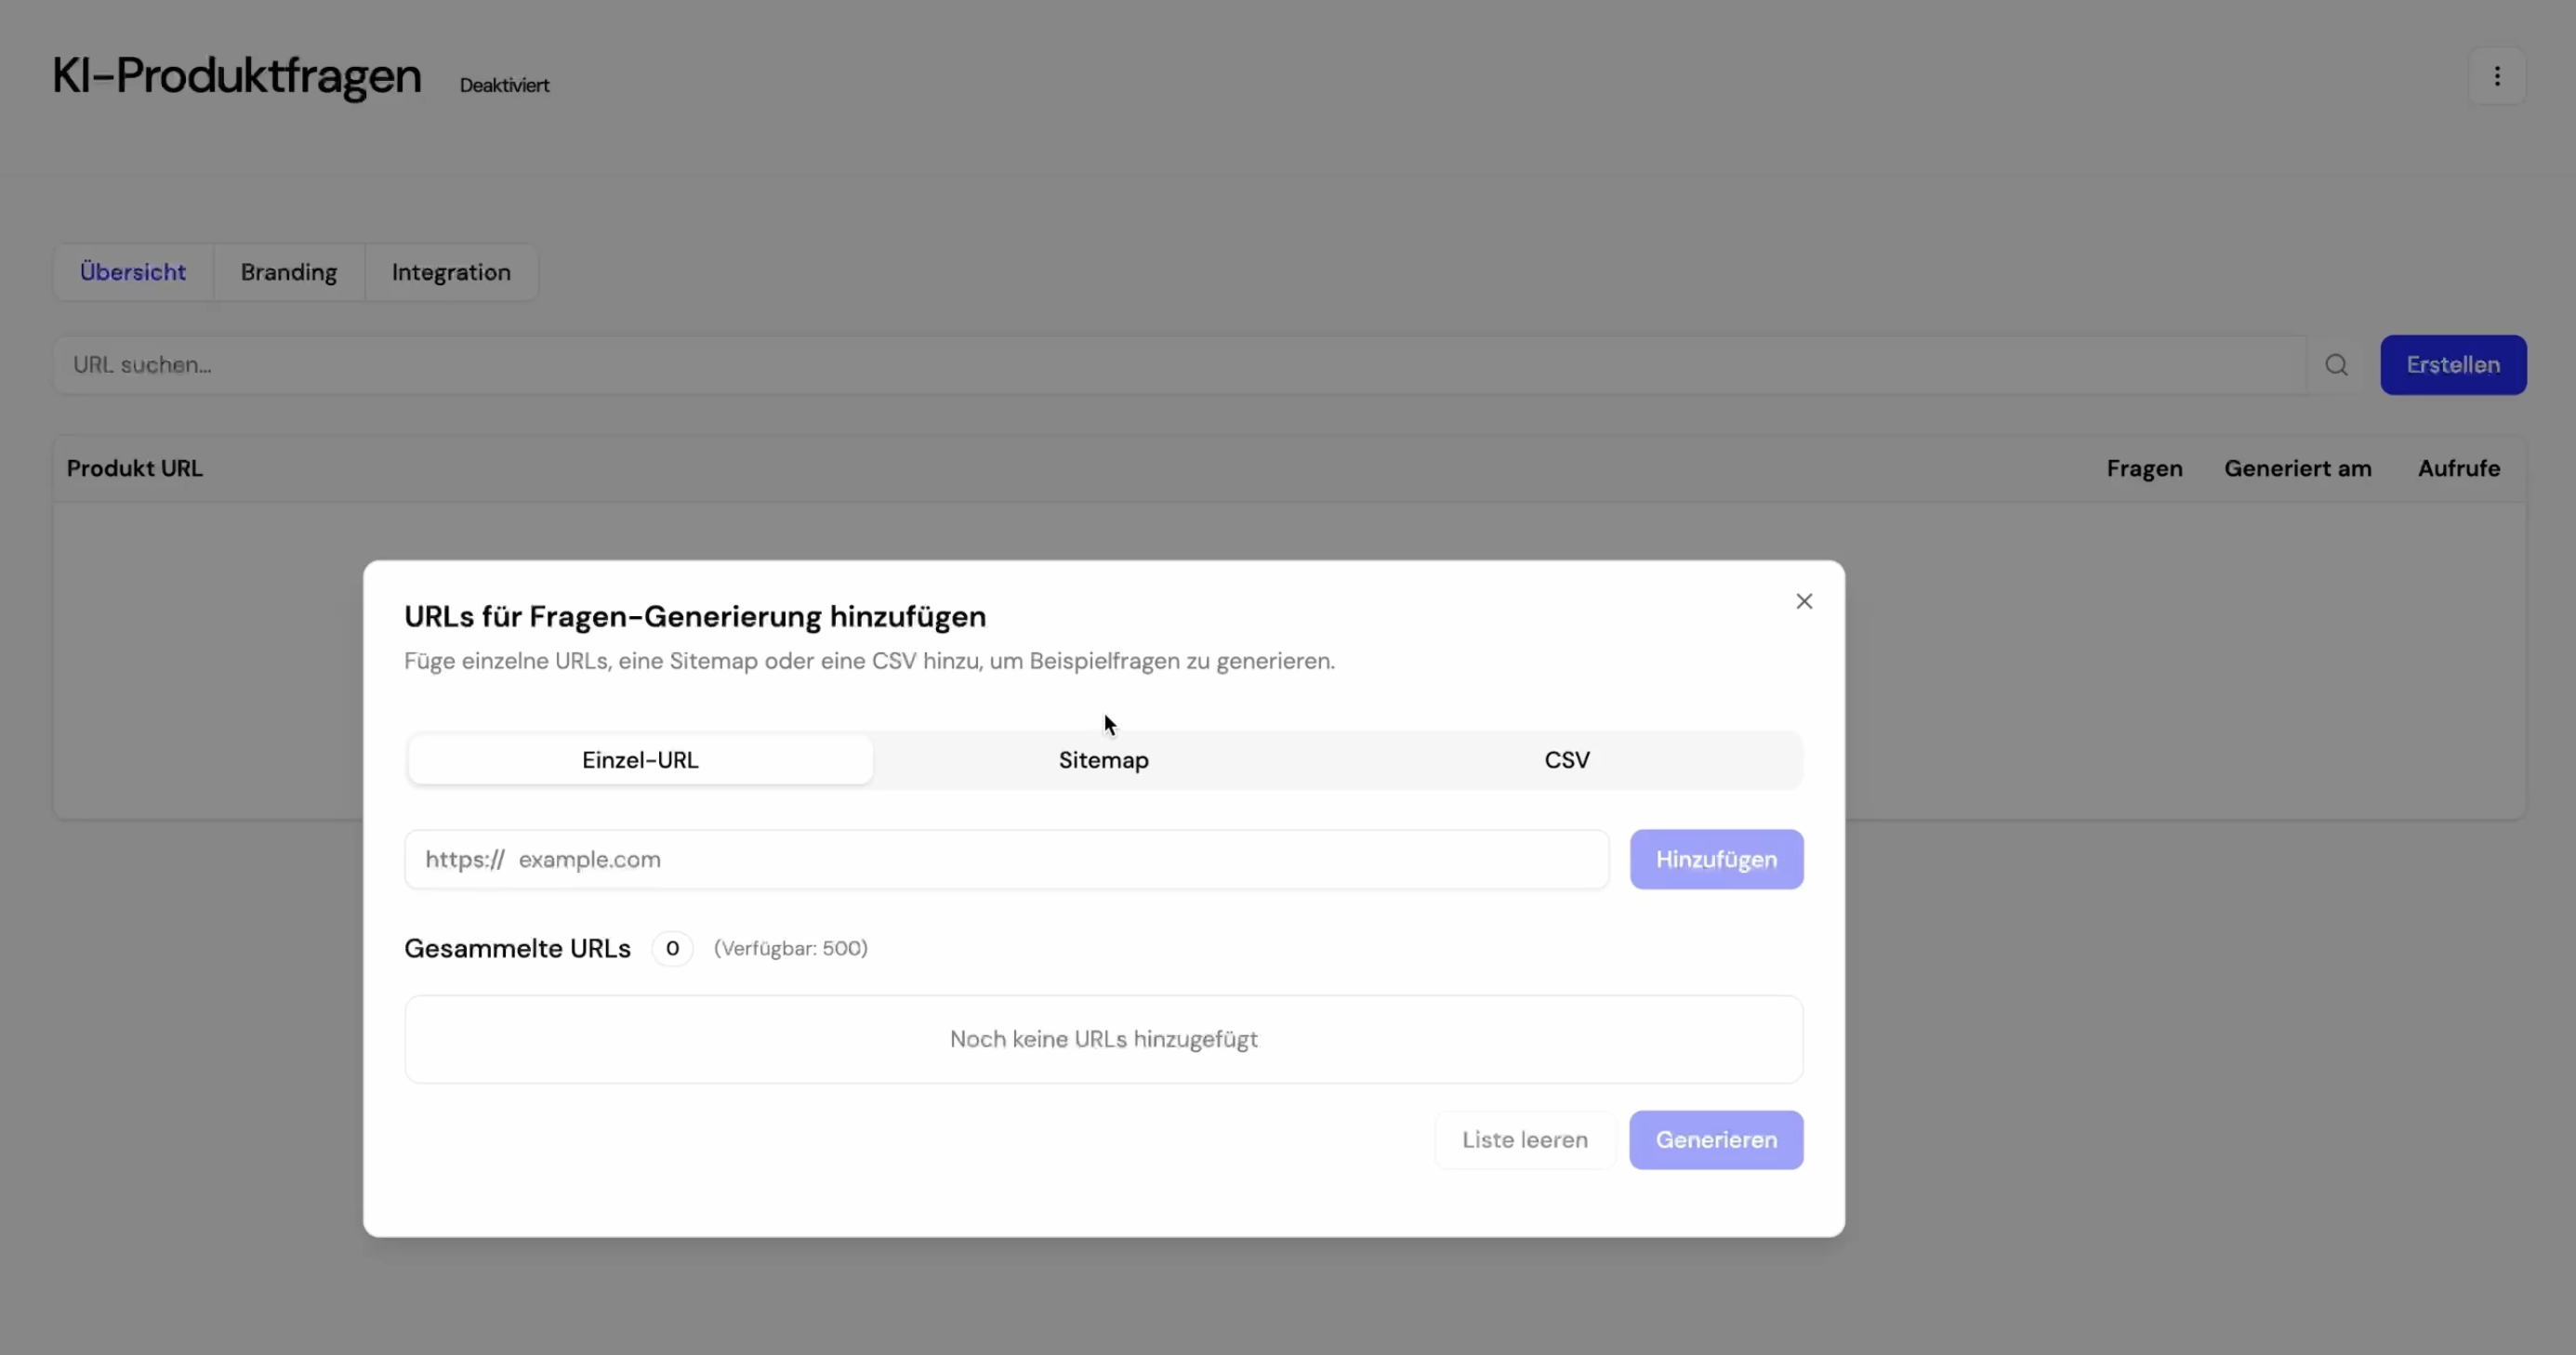Click the Fragen column header
Viewport: 2576px width, 1355px height.
[2144, 468]
